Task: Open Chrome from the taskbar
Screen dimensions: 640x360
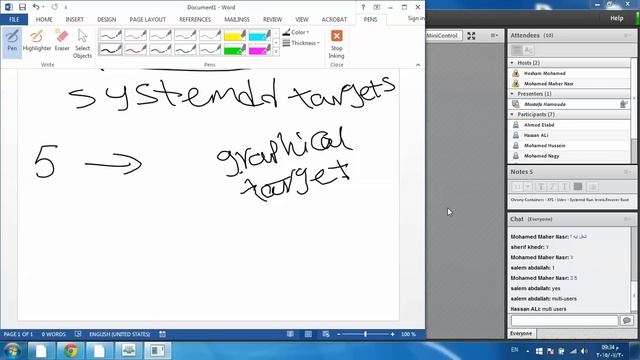Action: 70,351
